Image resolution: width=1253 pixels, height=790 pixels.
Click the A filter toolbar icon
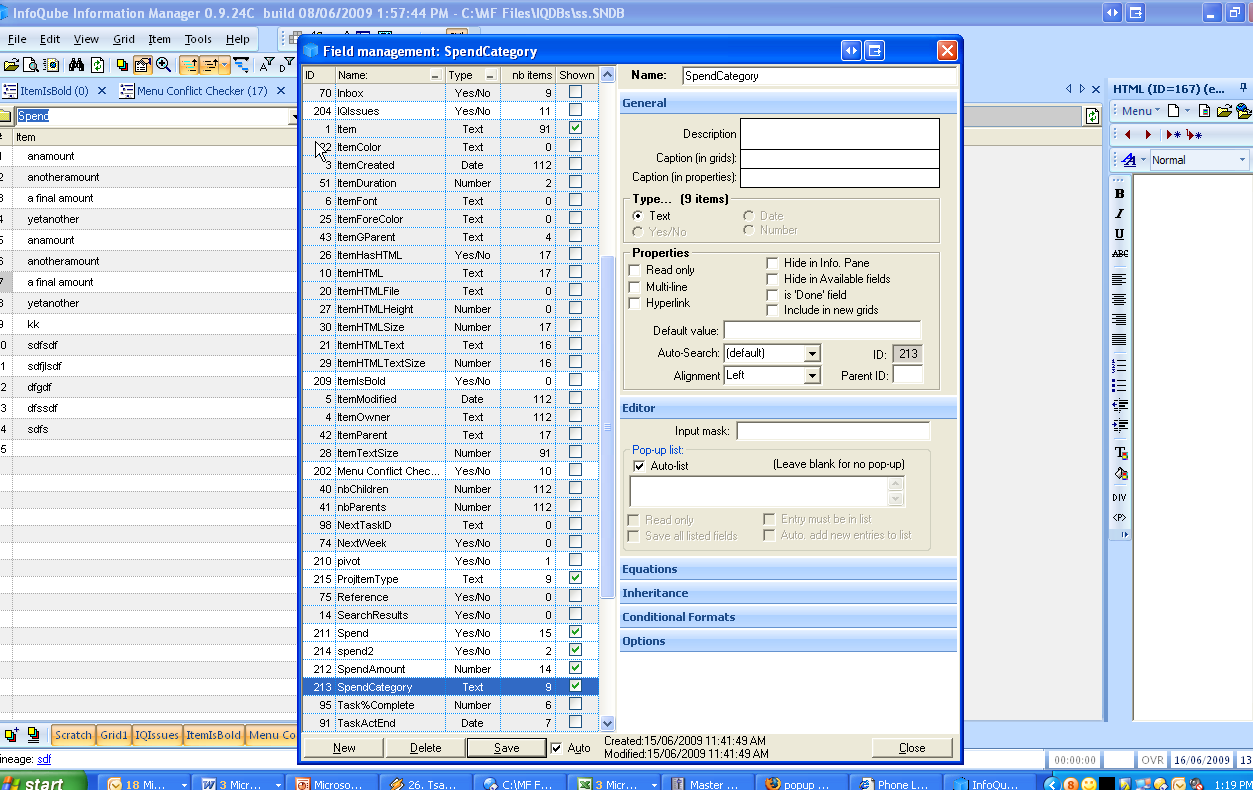265,65
